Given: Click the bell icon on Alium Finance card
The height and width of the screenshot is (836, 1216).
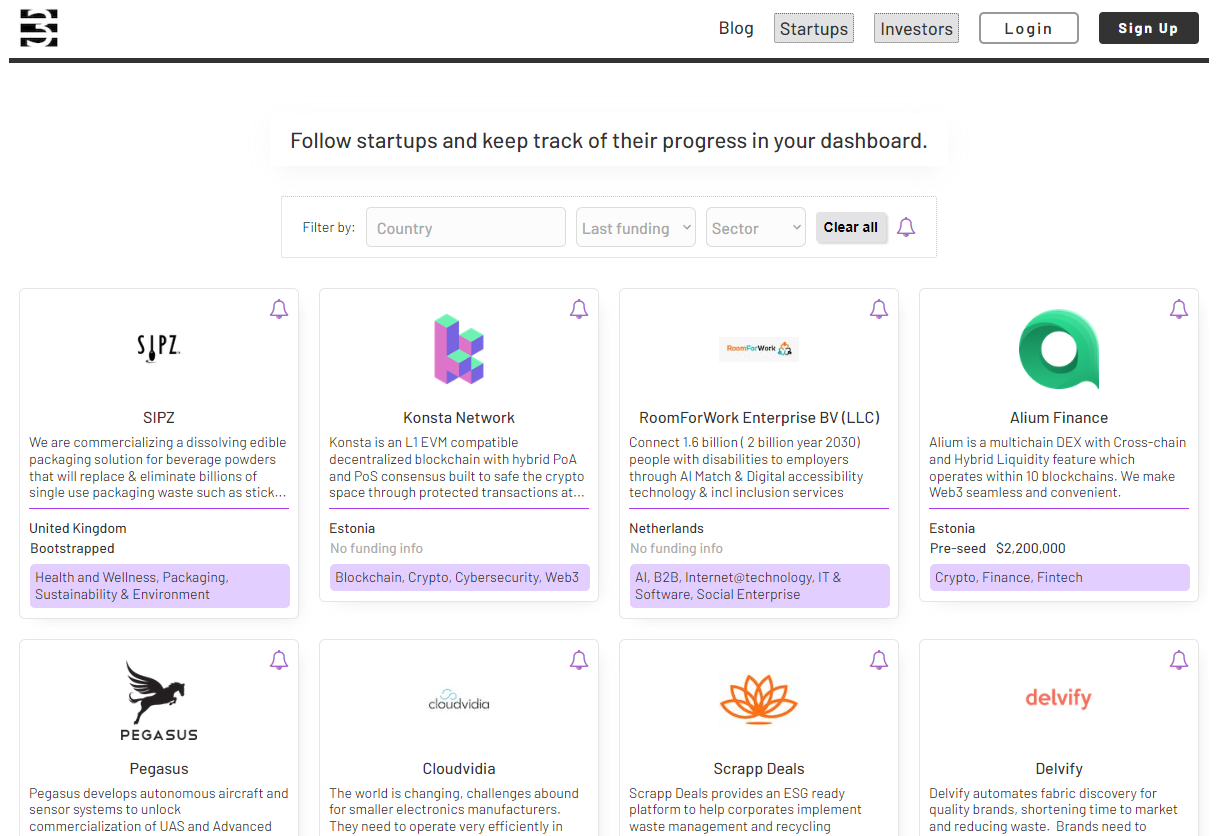Looking at the screenshot, I should click(x=1179, y=310).
